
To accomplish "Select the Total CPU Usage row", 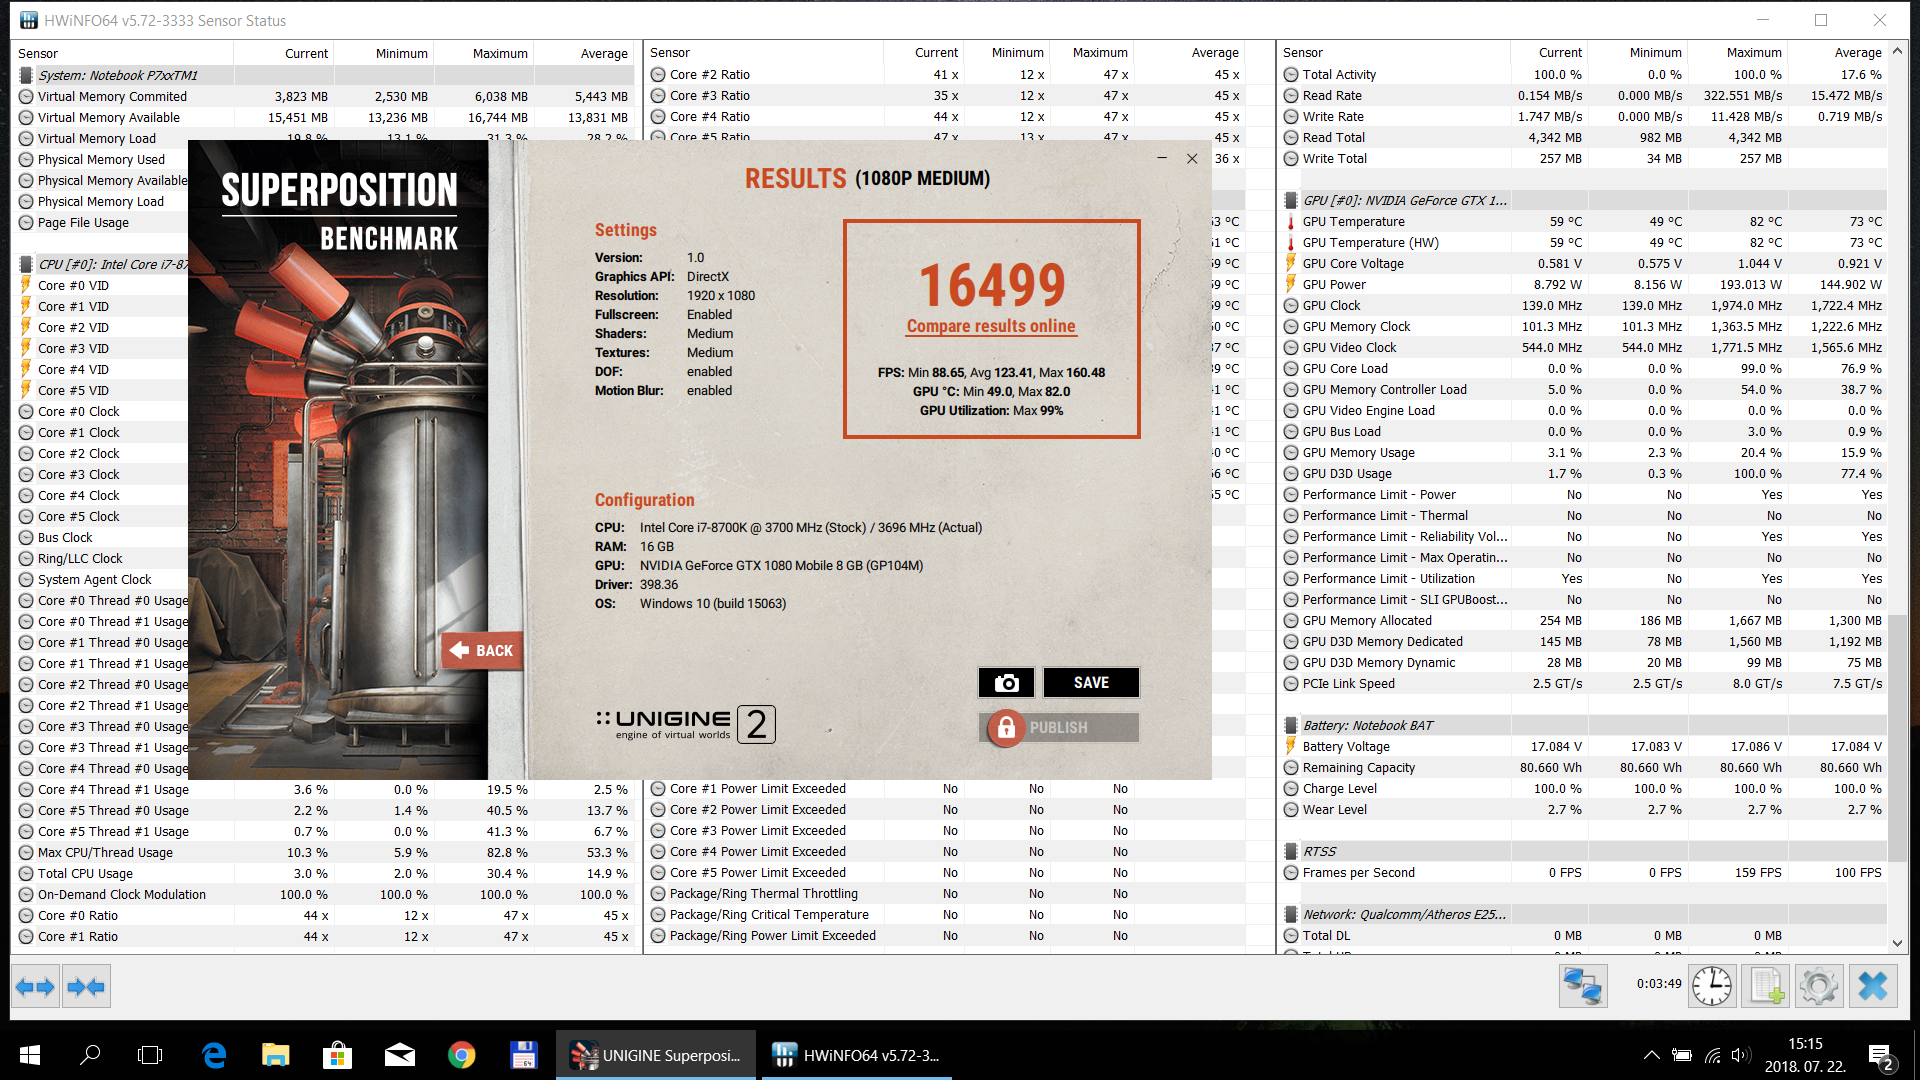I will (x=325, y=874).
